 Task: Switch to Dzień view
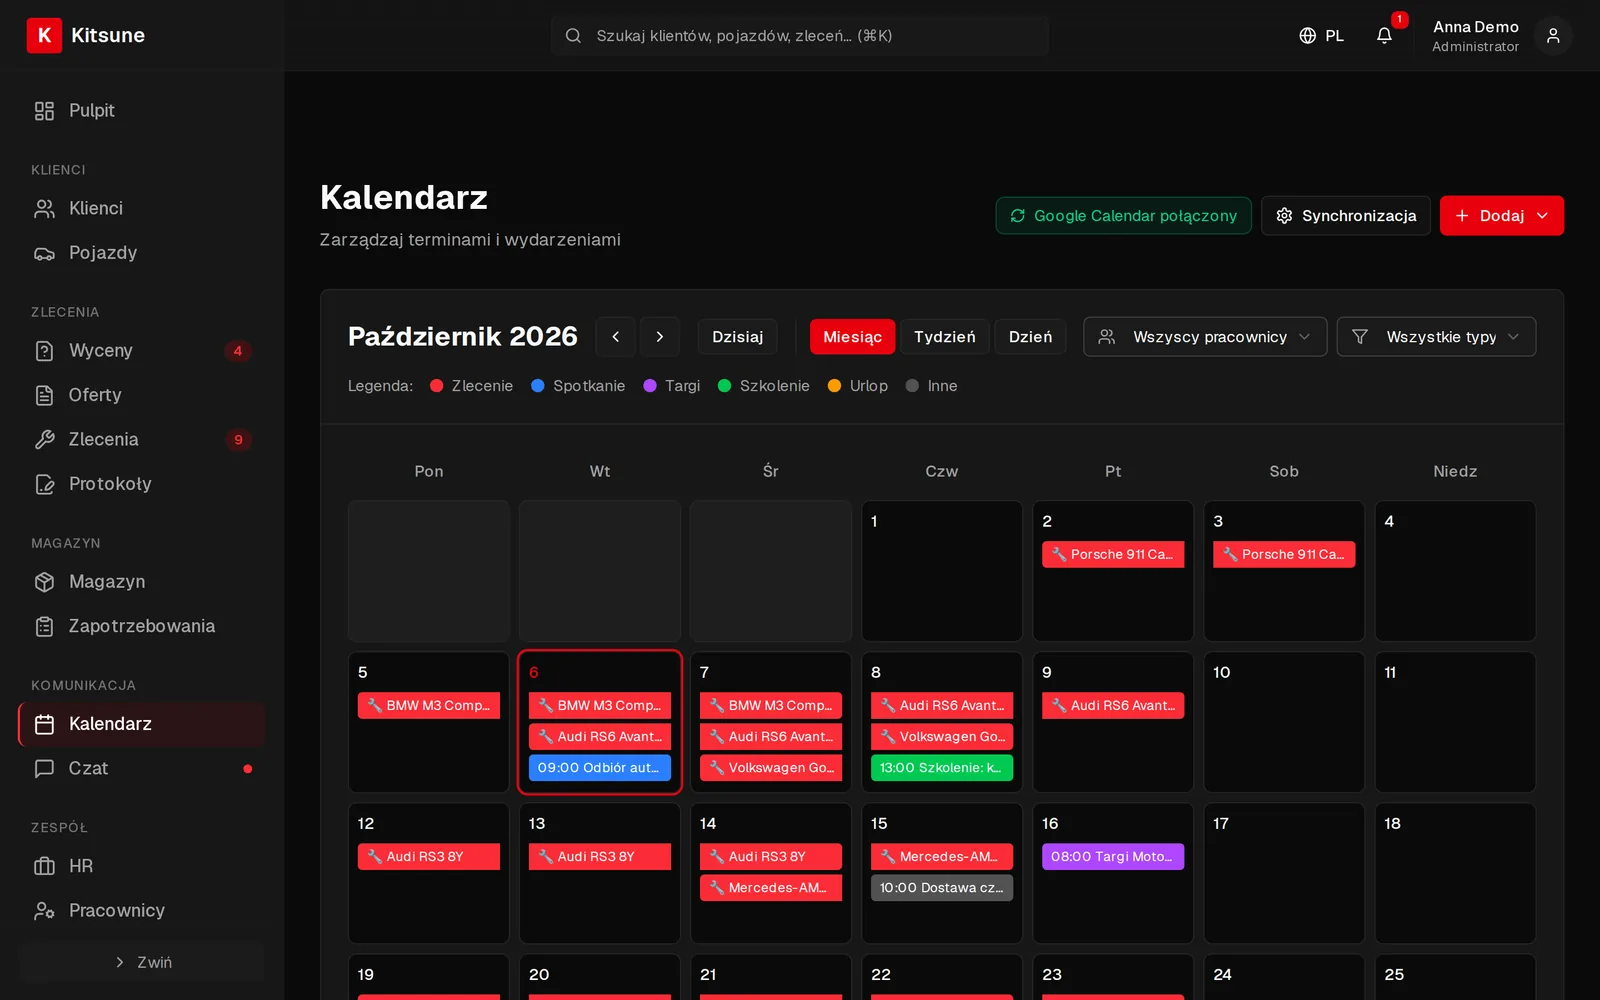(1030, 337)
